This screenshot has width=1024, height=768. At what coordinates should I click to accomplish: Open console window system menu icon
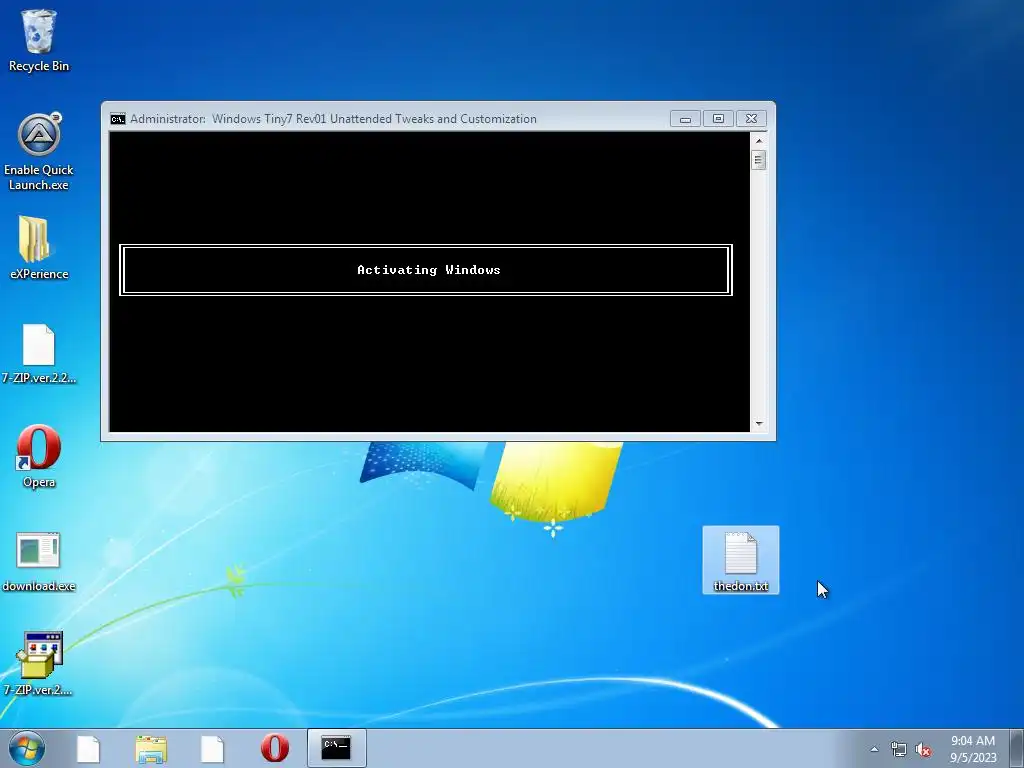tap(118, 119)
